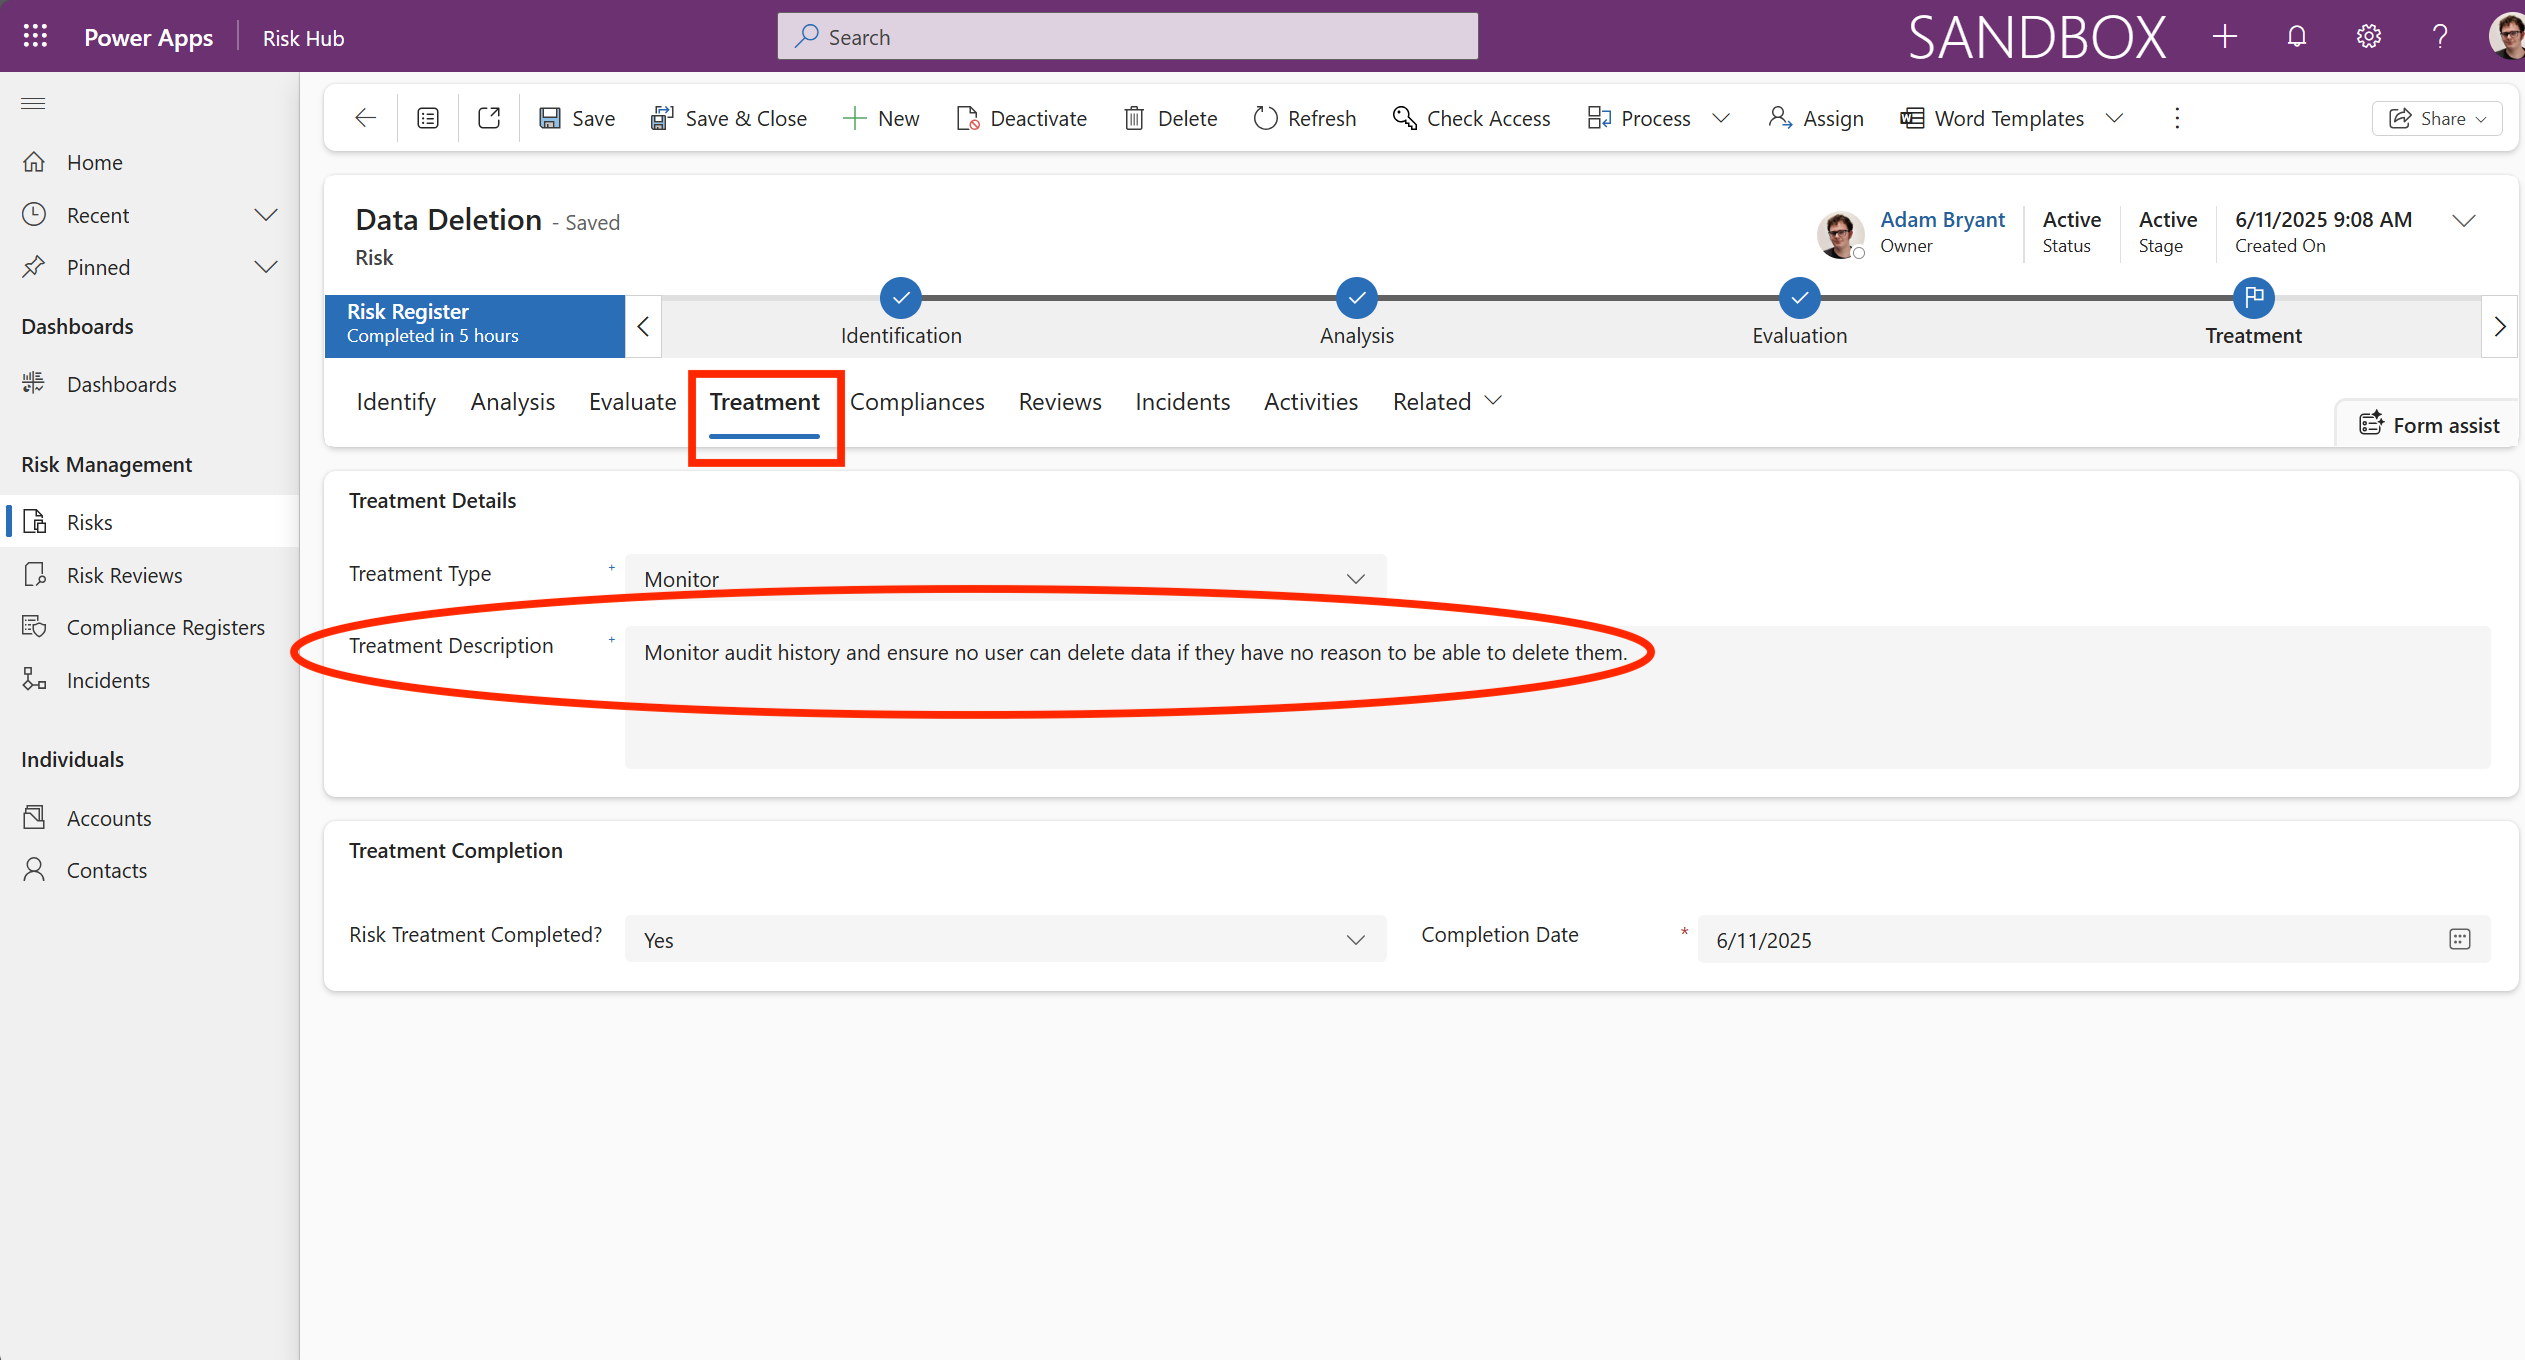Click the Form assist button
Viewport: 2525px width, 1360px height.
pos(2429,425)
